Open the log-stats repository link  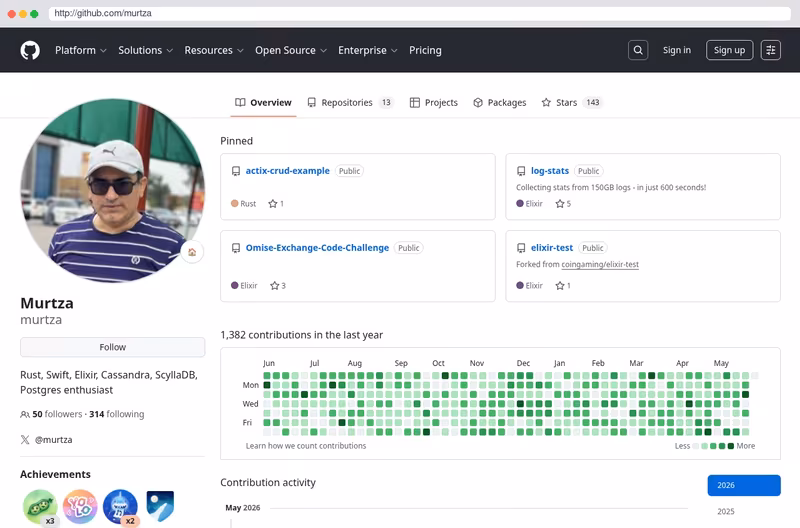(549, 171)
